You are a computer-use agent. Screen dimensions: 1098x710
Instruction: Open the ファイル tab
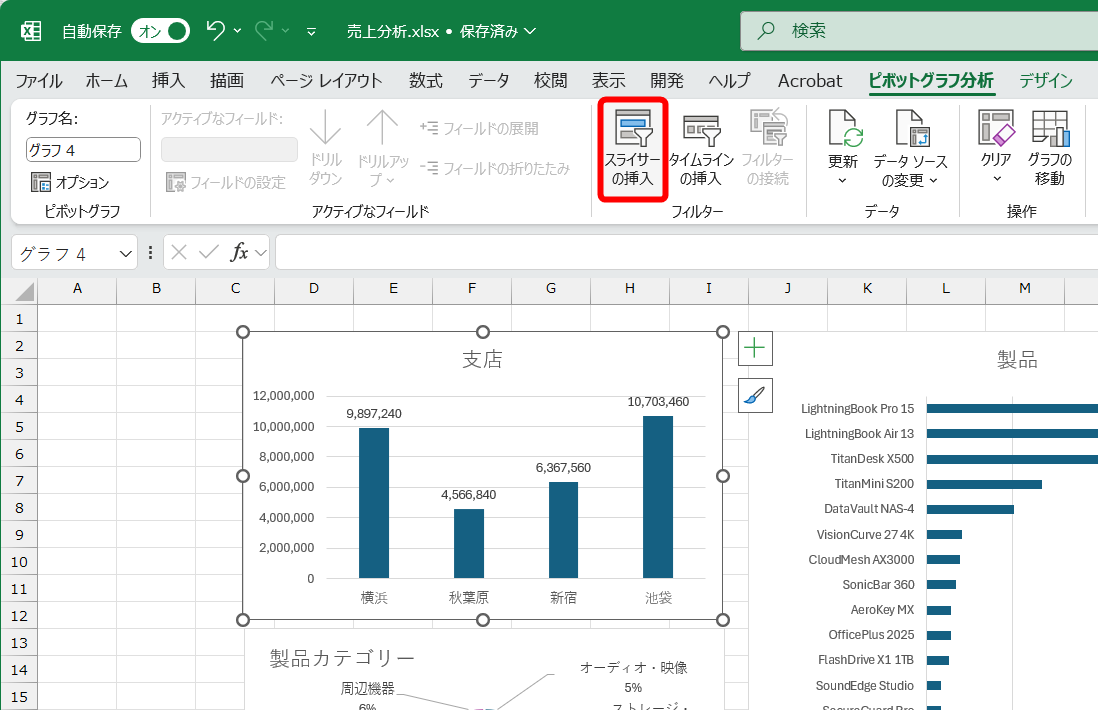(39, 81)
